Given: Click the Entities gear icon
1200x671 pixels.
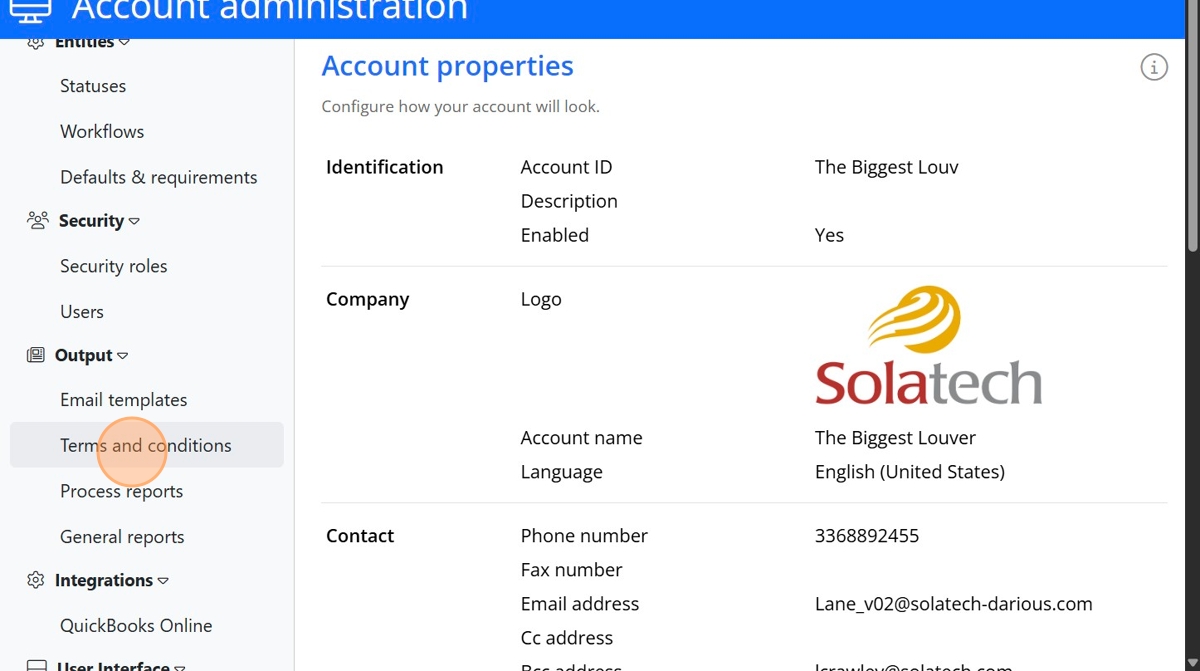Looking at the screenshot, I should (x=36, y=42).
